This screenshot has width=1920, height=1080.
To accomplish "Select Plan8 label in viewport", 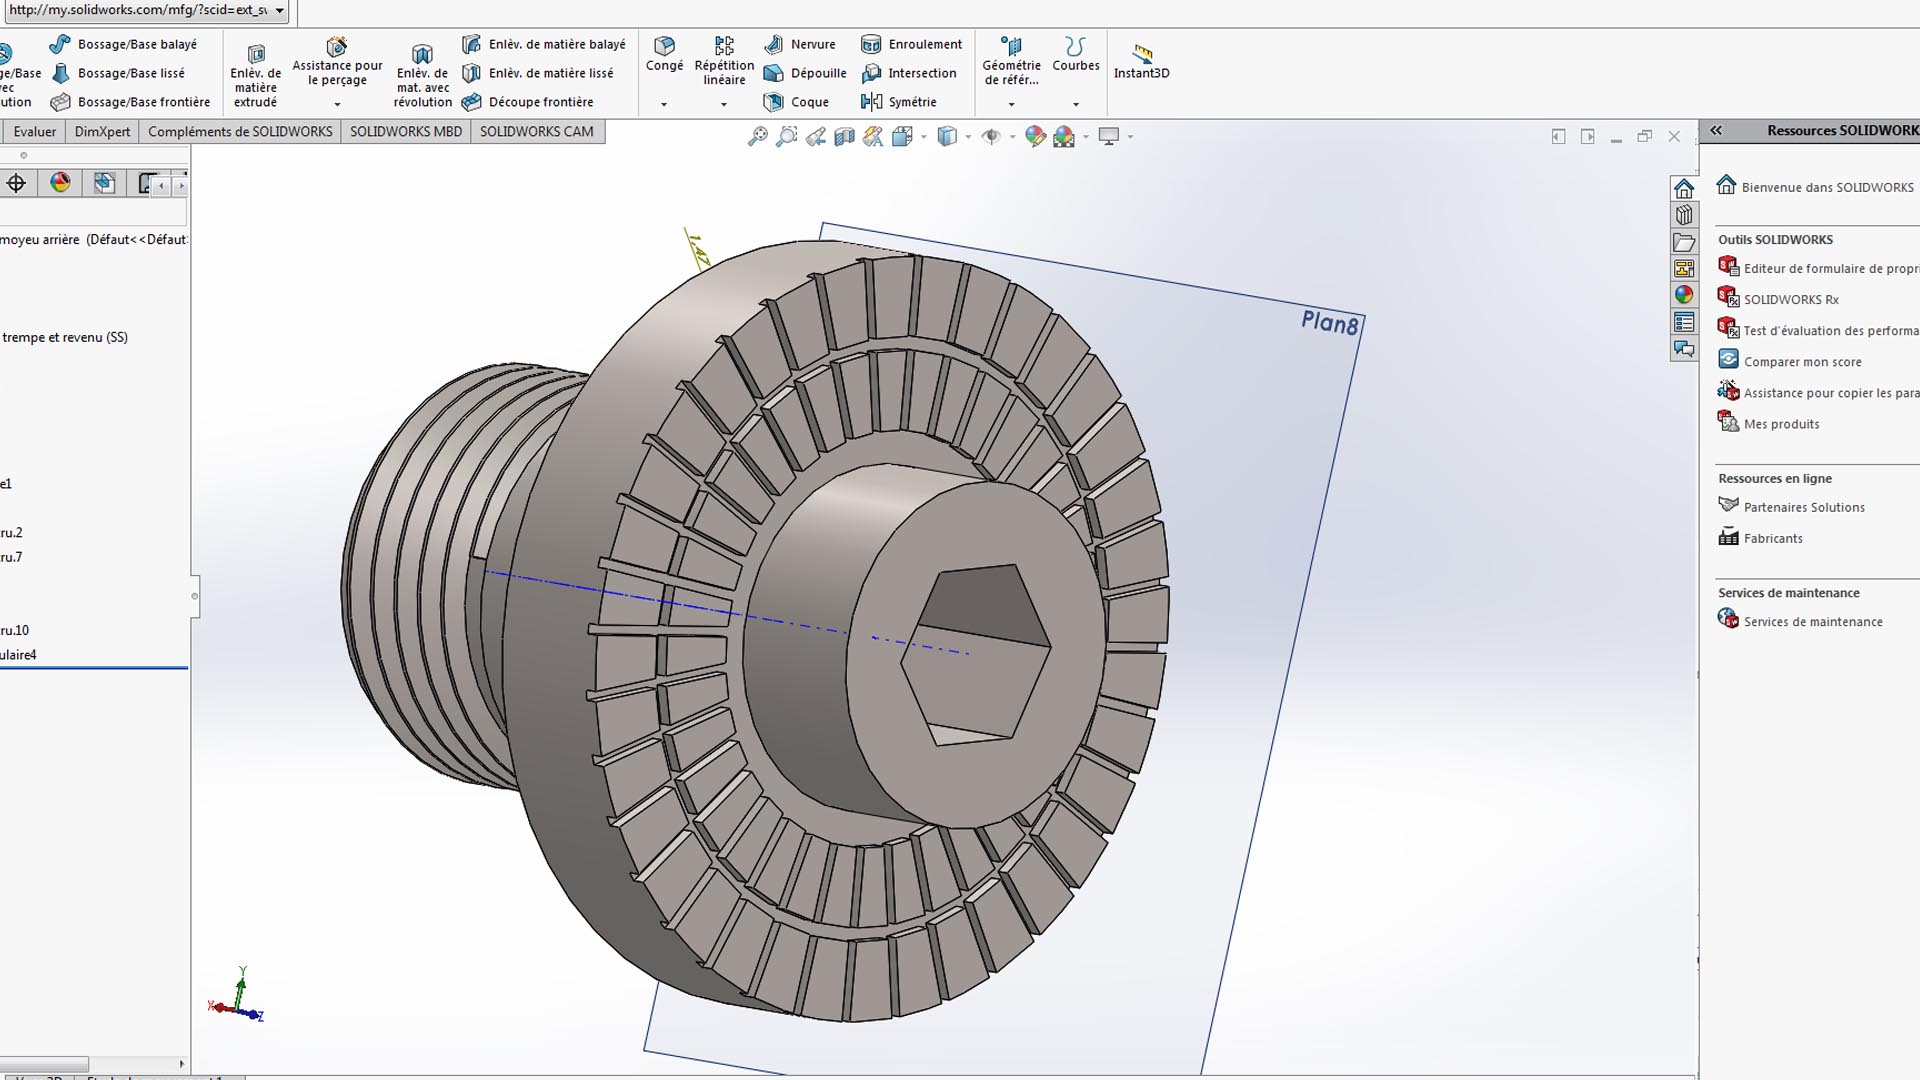I will [x=1329, y=322].
